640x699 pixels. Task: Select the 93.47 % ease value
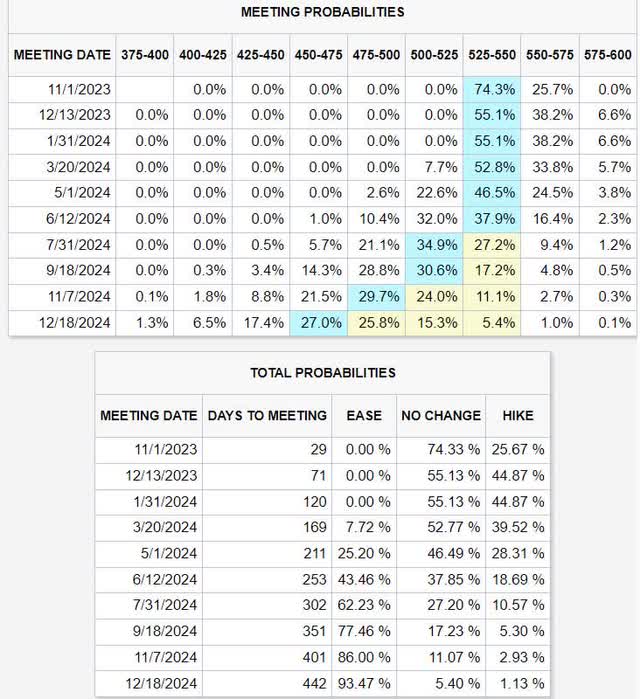click(366, 684)
